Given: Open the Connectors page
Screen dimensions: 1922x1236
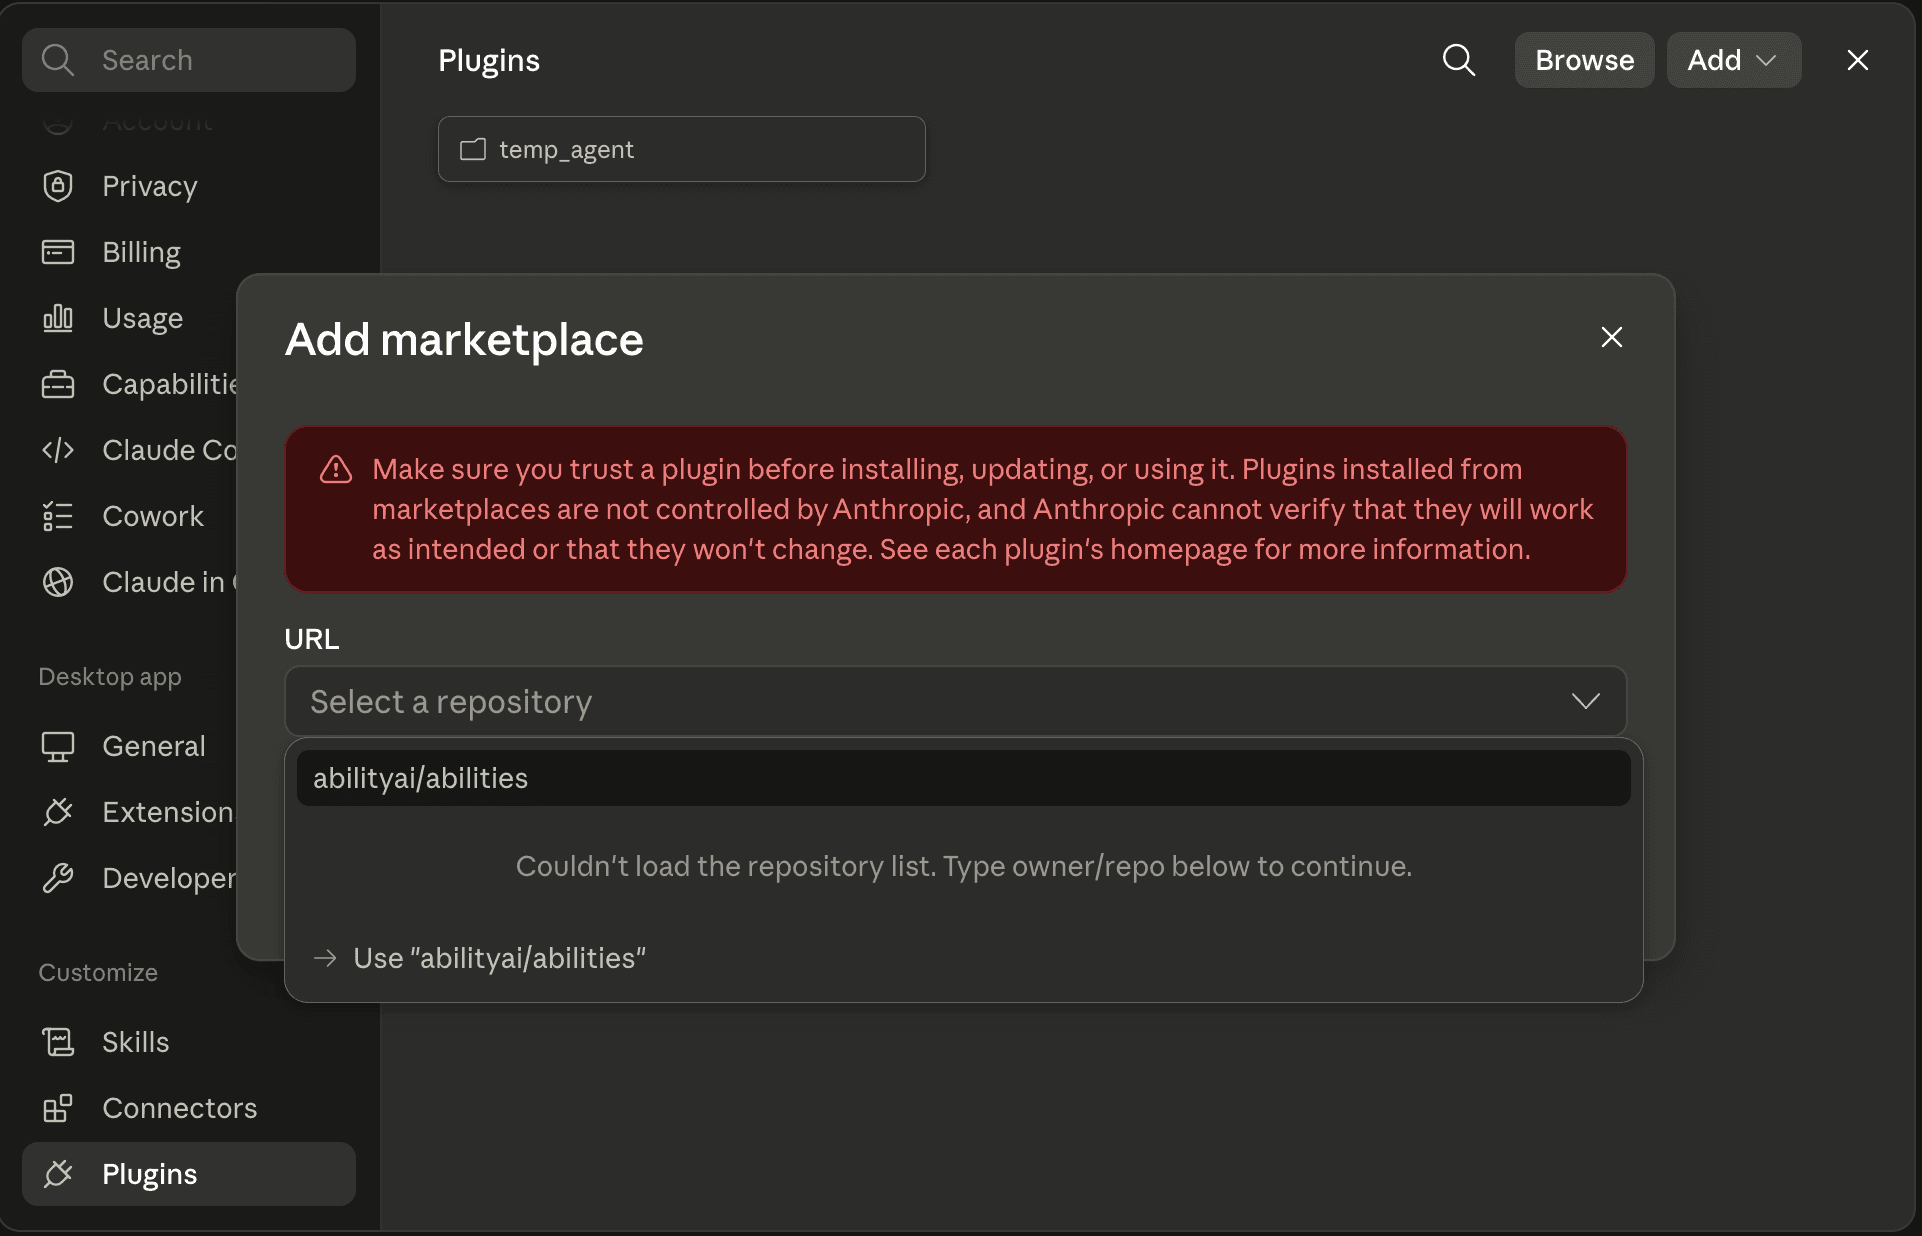Looking at the screenshot, I should coord(188,1108).
